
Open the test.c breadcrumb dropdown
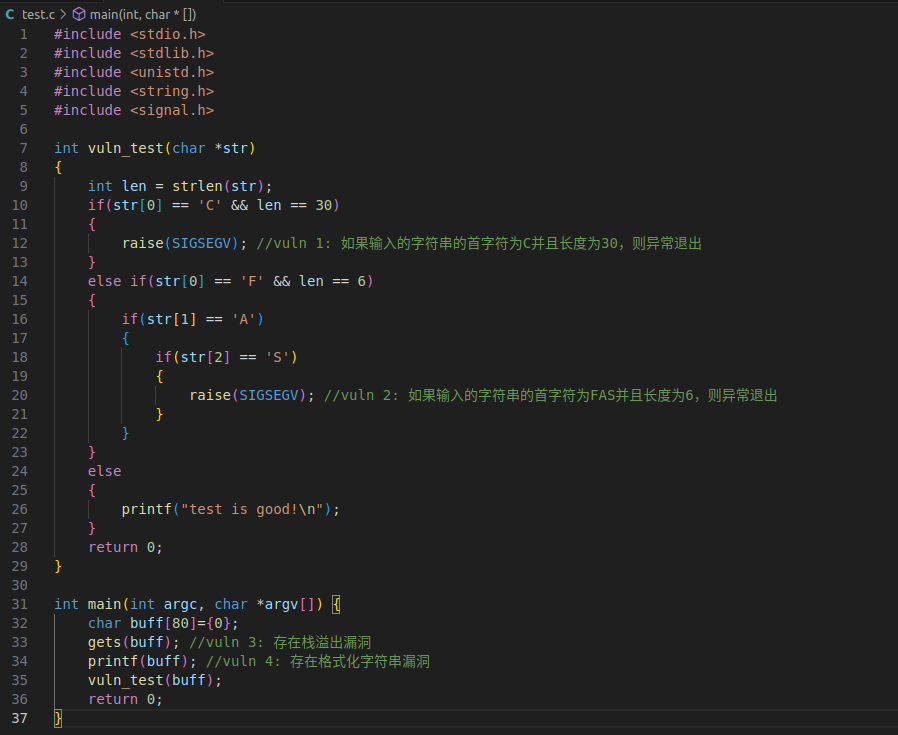pyautogui.click(x=40, y=14)
